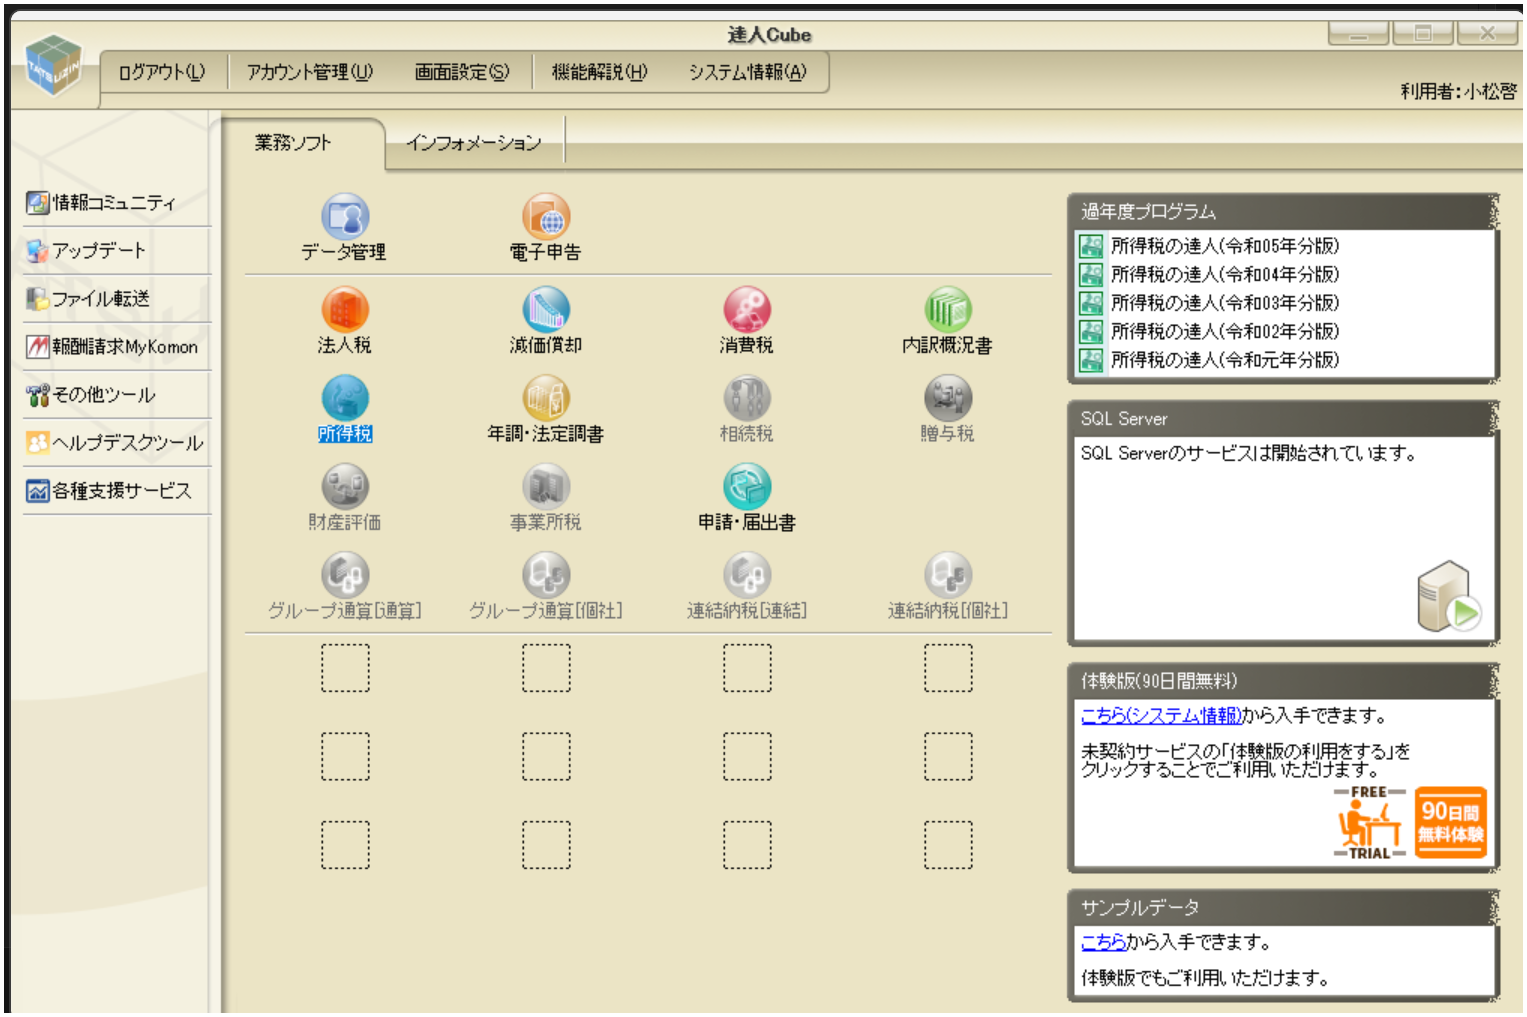1527x1017 pixels.
Task: Select the 所得税 income tax icon
Action: [x=345, y=399]
